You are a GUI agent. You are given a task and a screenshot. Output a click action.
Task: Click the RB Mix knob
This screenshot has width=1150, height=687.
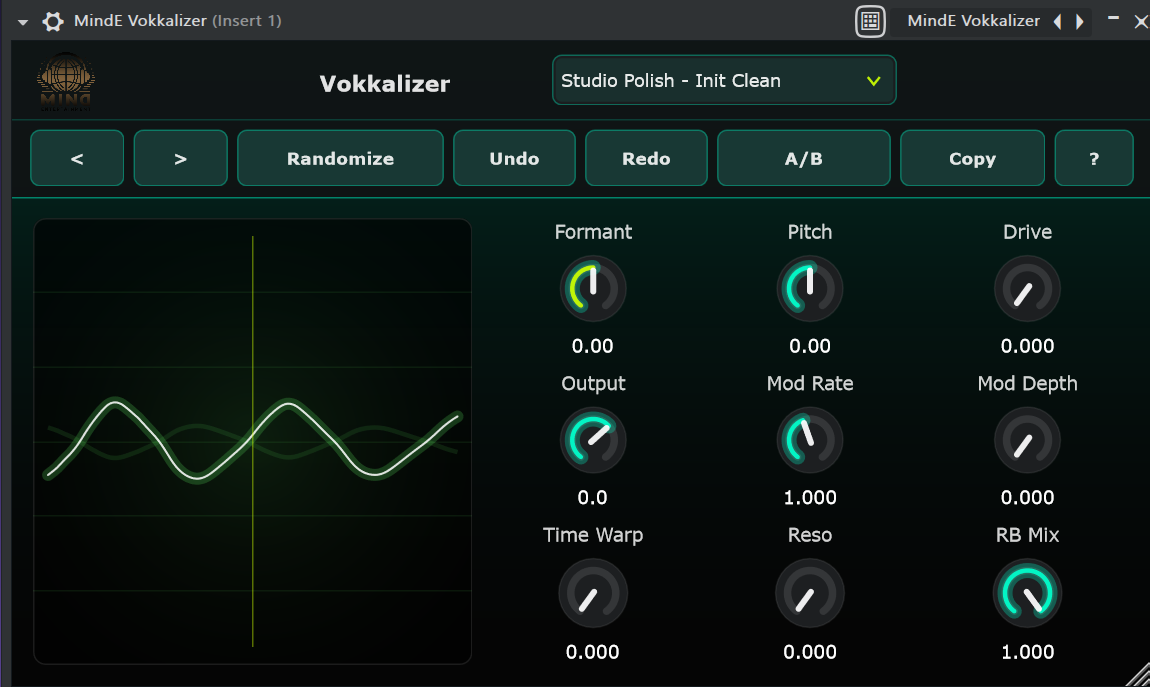[x=1028, y=593]
